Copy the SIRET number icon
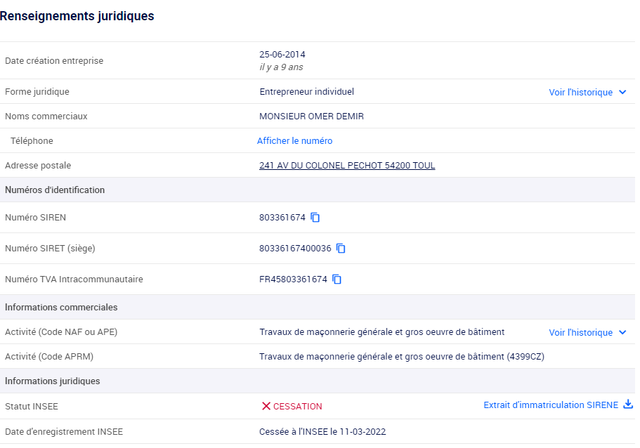 point(341,248)
